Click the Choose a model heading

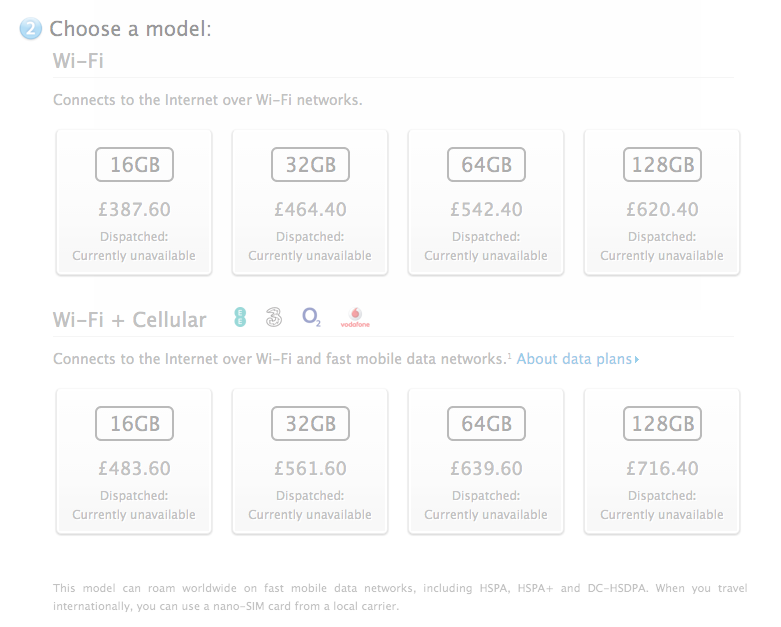tap(130, 29)
